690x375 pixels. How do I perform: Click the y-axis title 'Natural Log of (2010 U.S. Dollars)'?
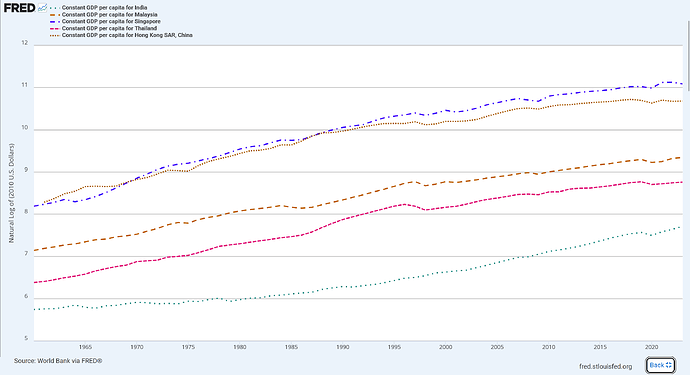coord(11,193)
